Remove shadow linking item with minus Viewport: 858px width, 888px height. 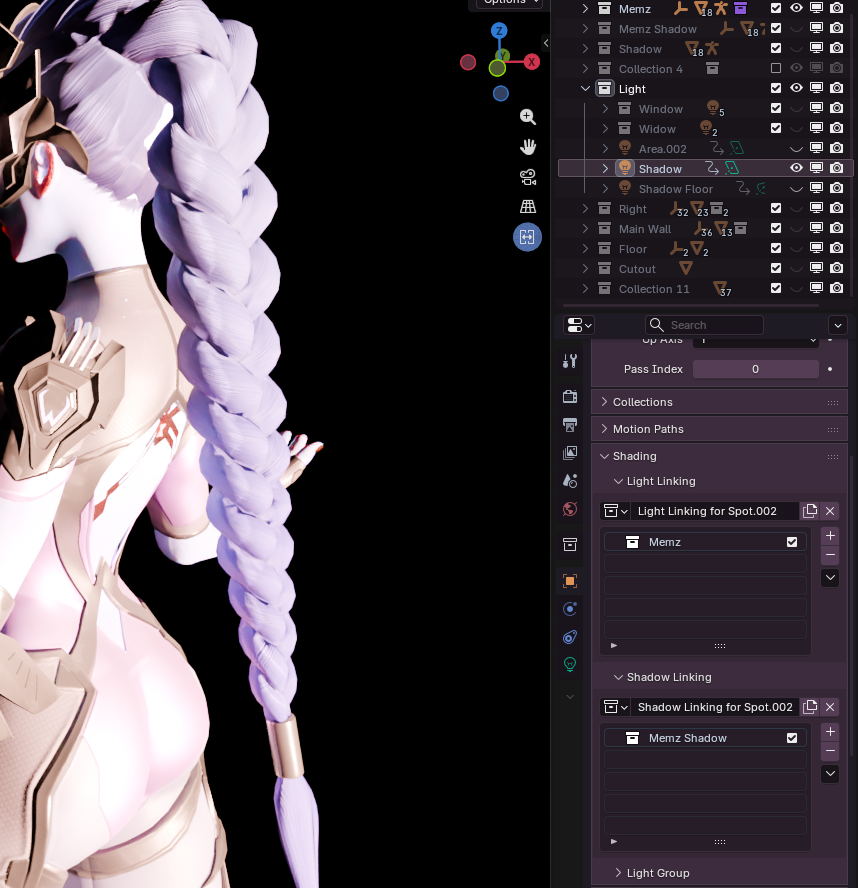click(x=830, y=751)
